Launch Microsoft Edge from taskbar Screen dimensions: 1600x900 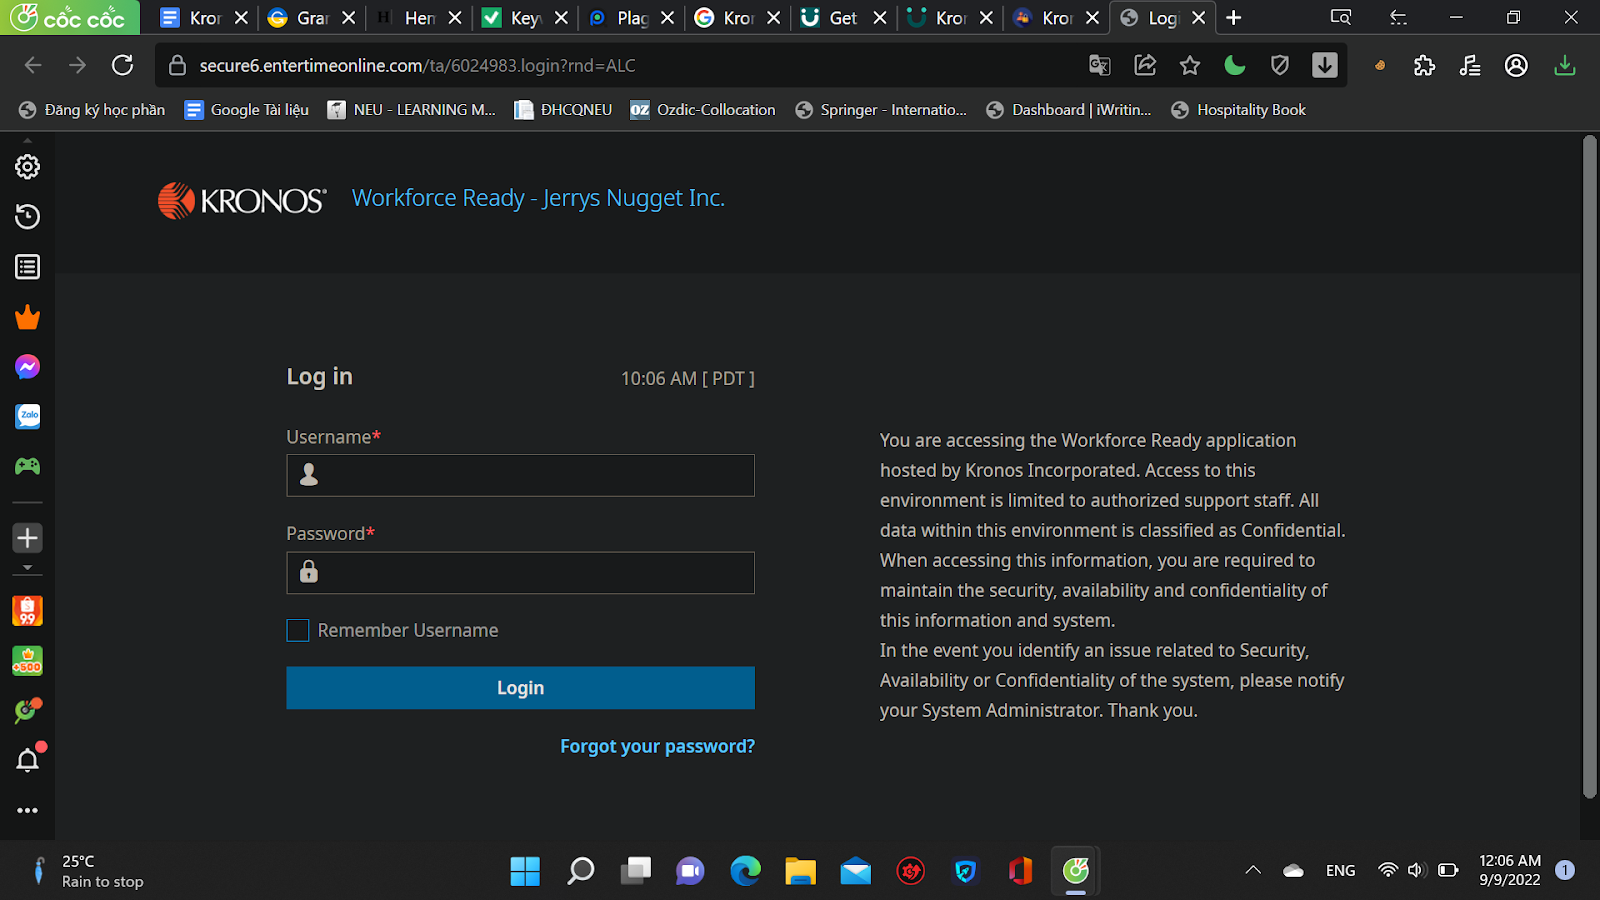(x=745, y=871)
